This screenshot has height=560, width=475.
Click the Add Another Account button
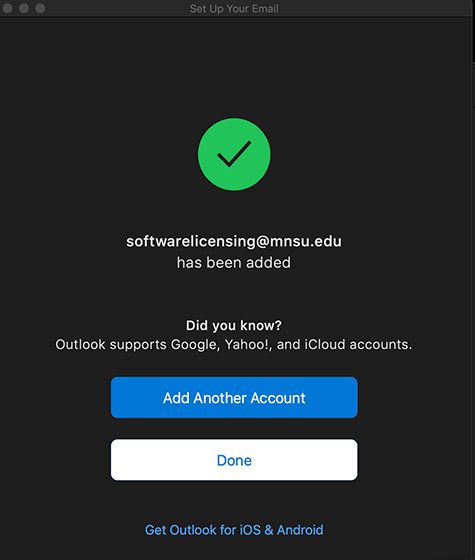(x=234, y=398)
